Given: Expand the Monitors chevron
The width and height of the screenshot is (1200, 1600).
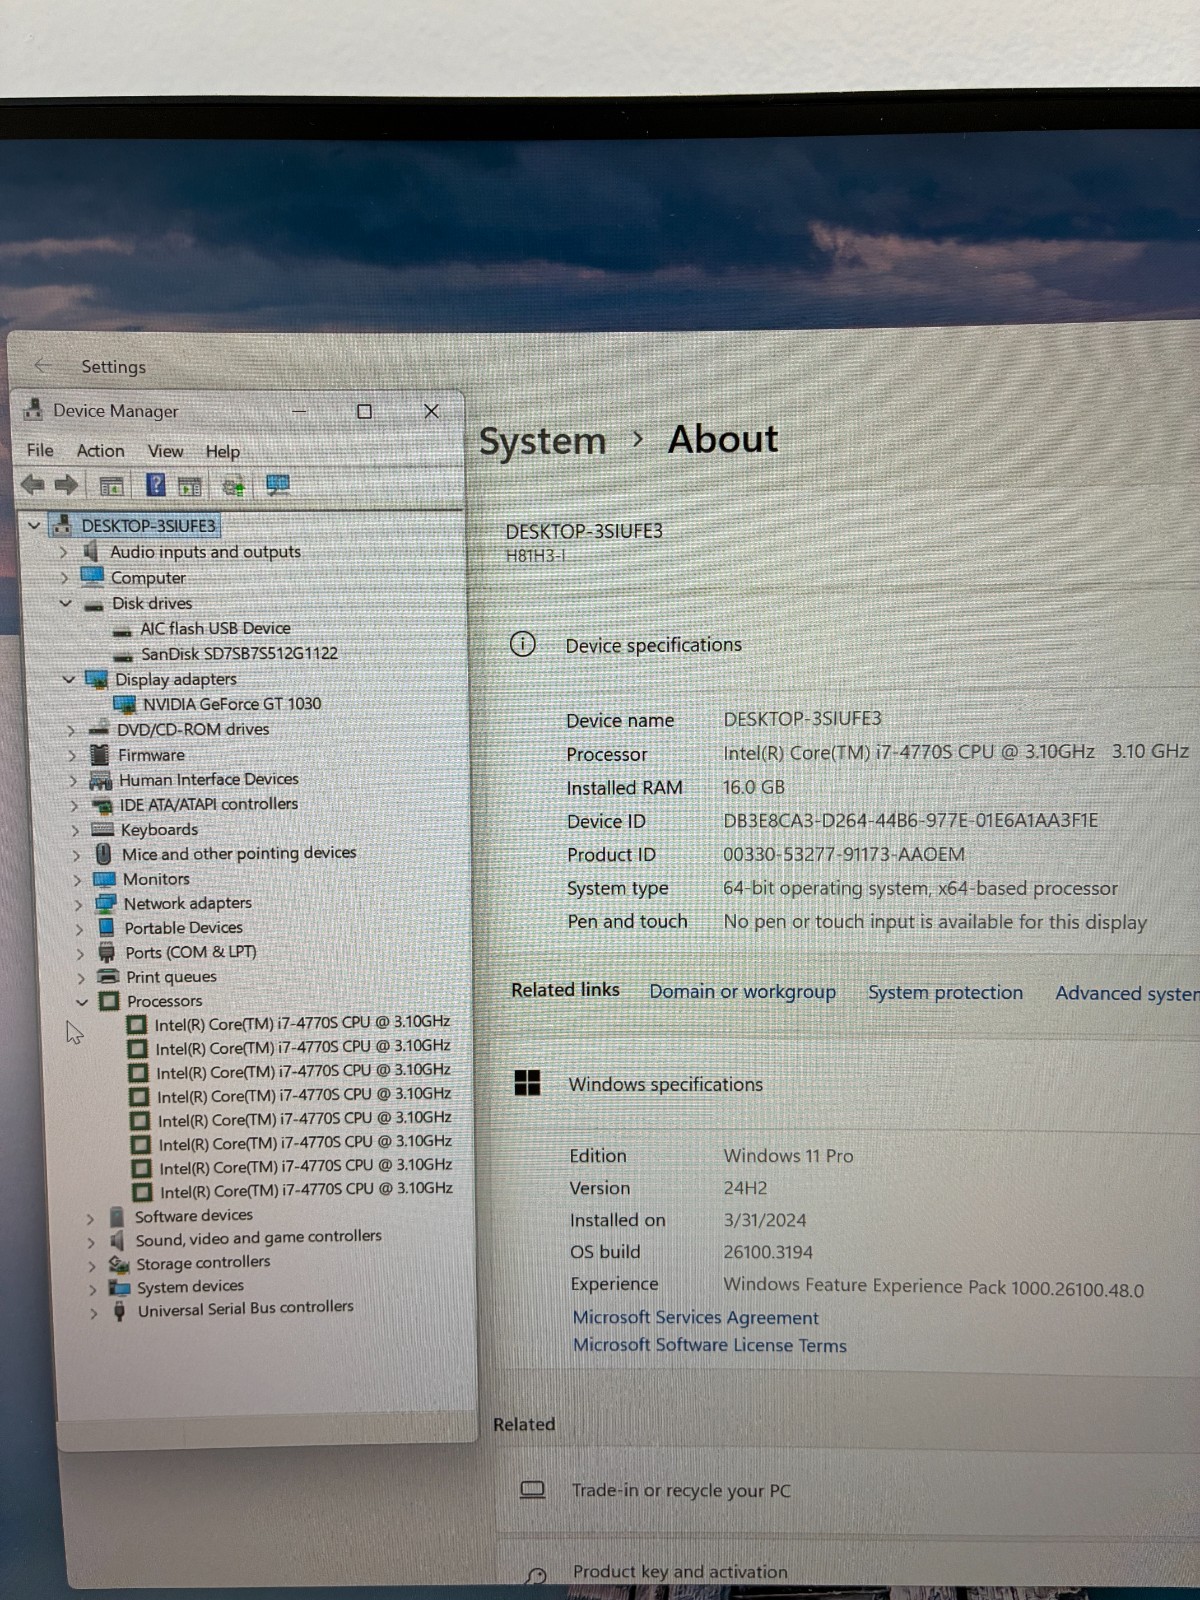Looking at the screenshot, I should [77, 880].
